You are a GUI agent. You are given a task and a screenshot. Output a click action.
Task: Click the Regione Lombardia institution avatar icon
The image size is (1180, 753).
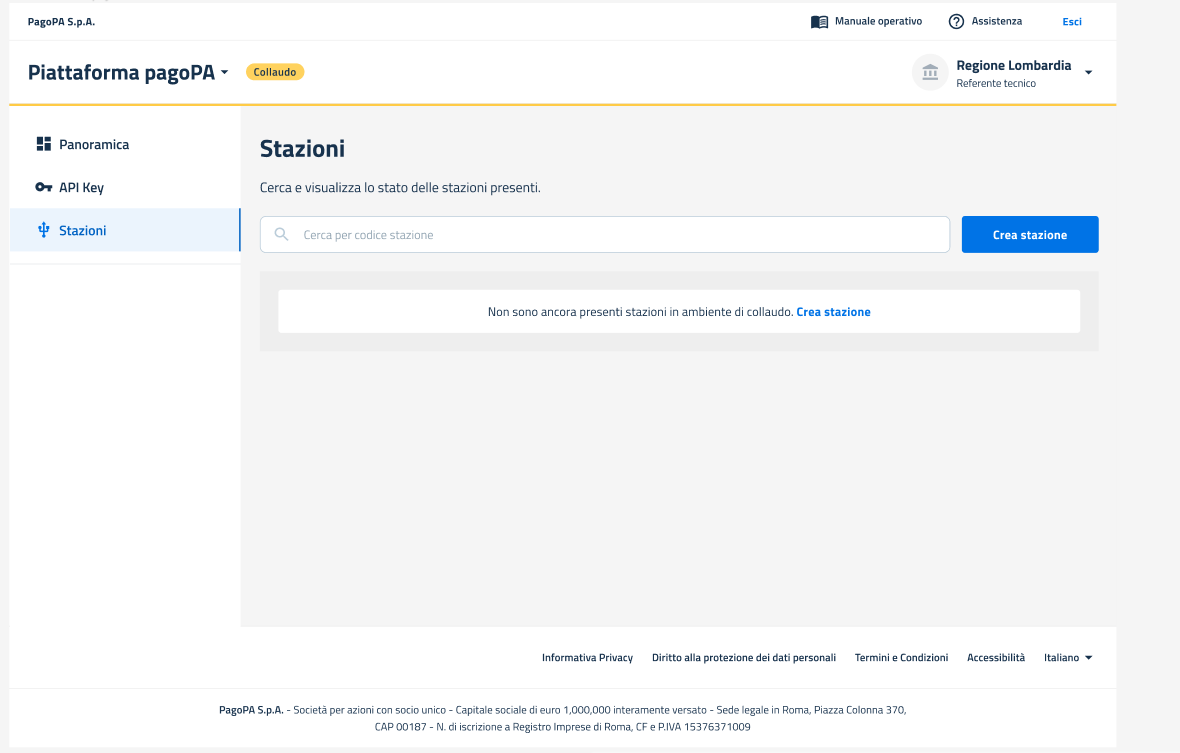(x=930, y=72)
